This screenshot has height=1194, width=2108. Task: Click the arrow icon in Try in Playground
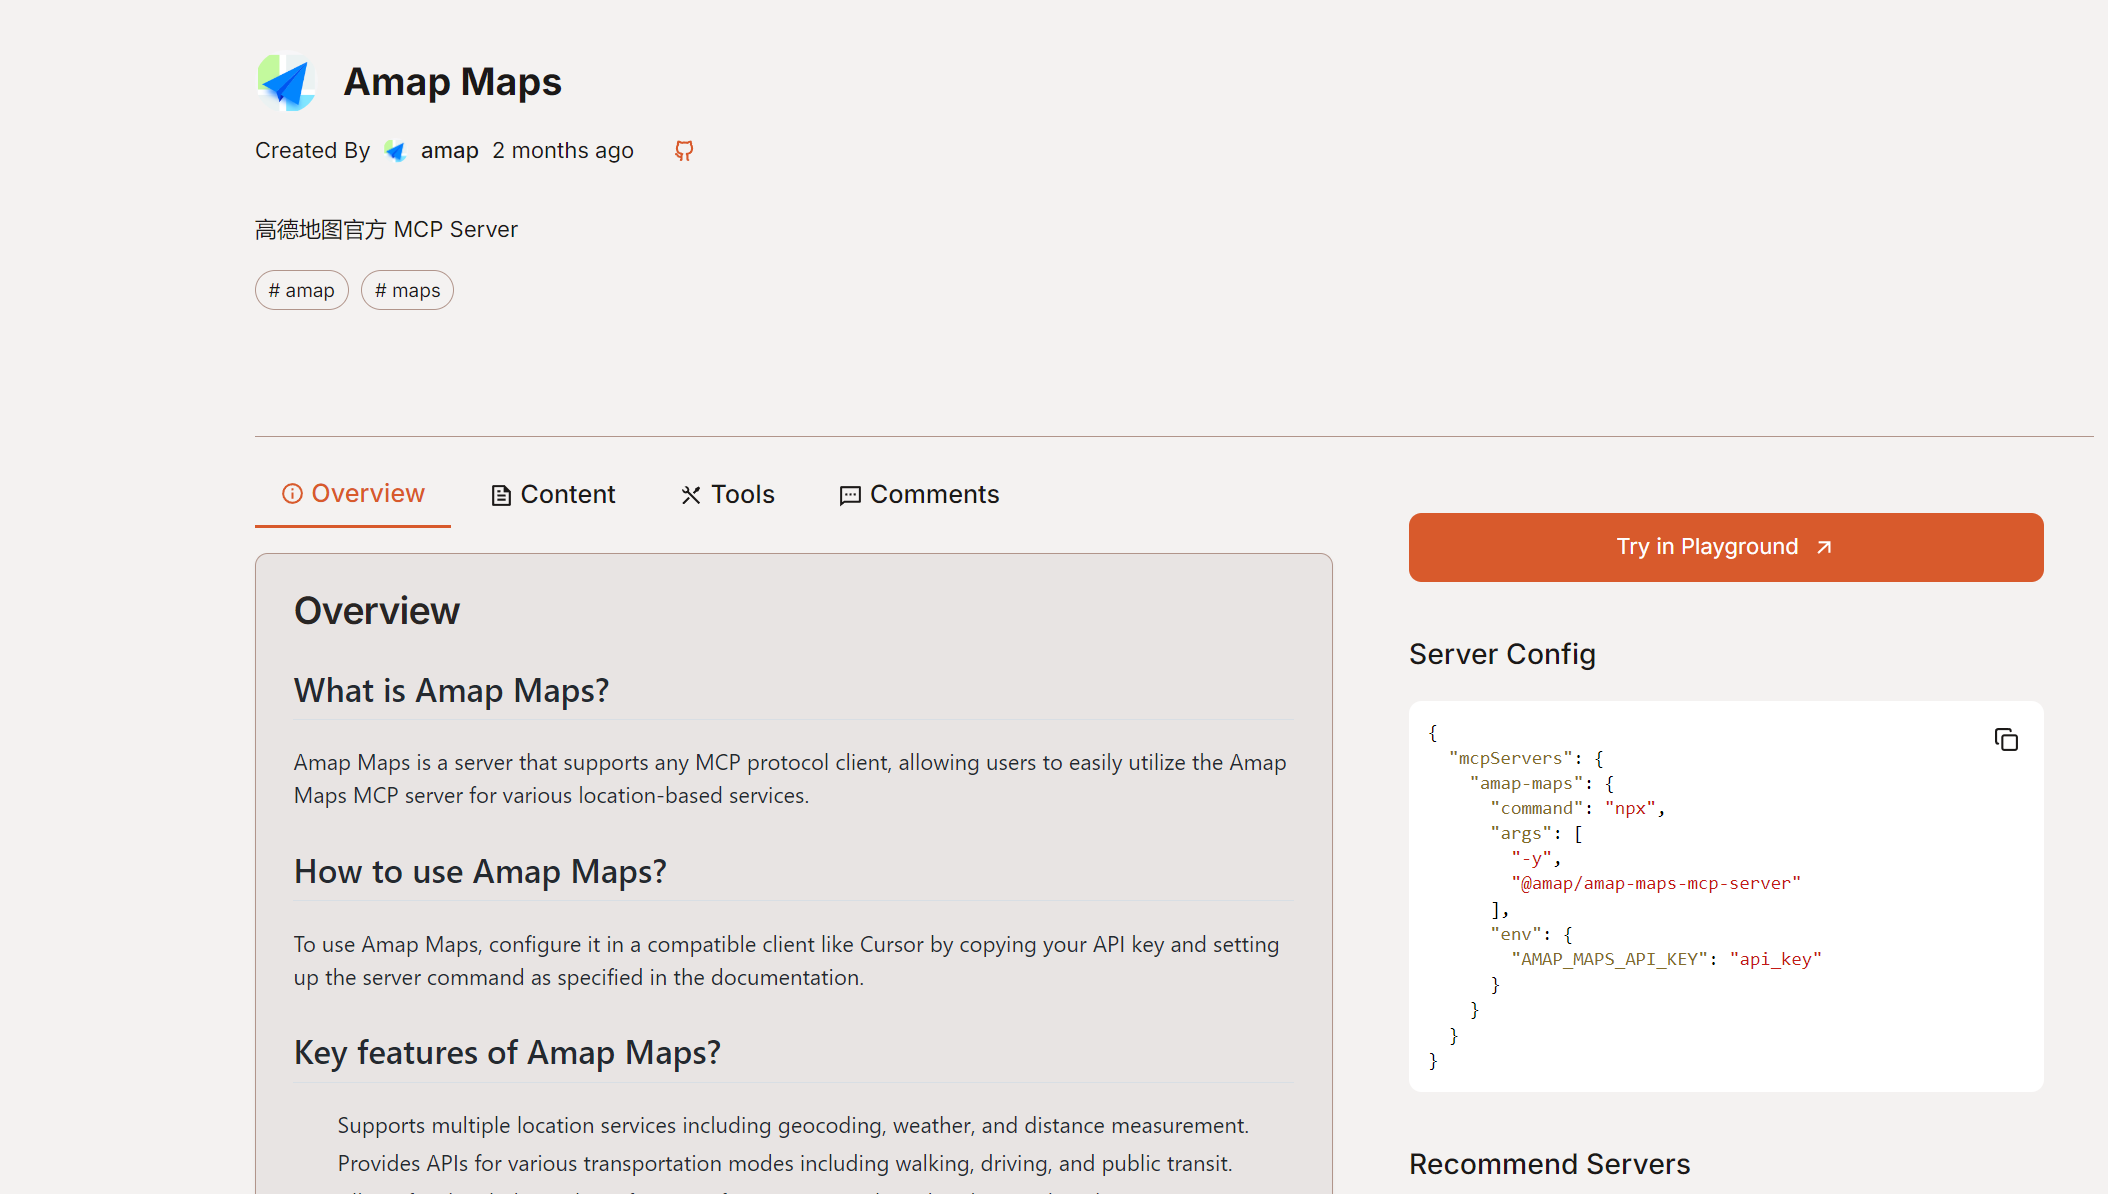tap(1824, 547)
